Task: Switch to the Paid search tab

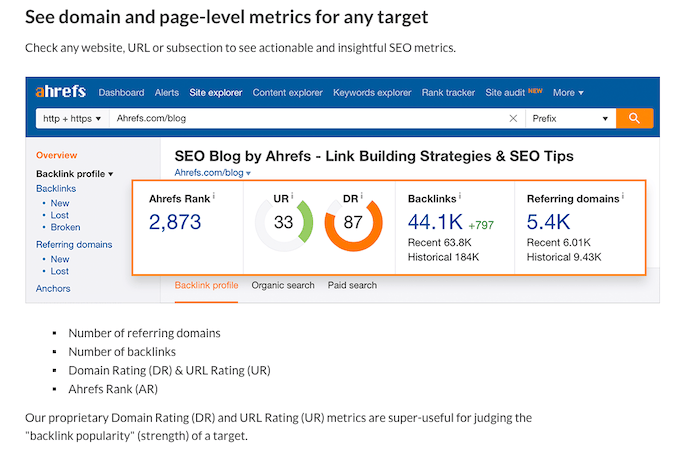Action: coord(352,285)
